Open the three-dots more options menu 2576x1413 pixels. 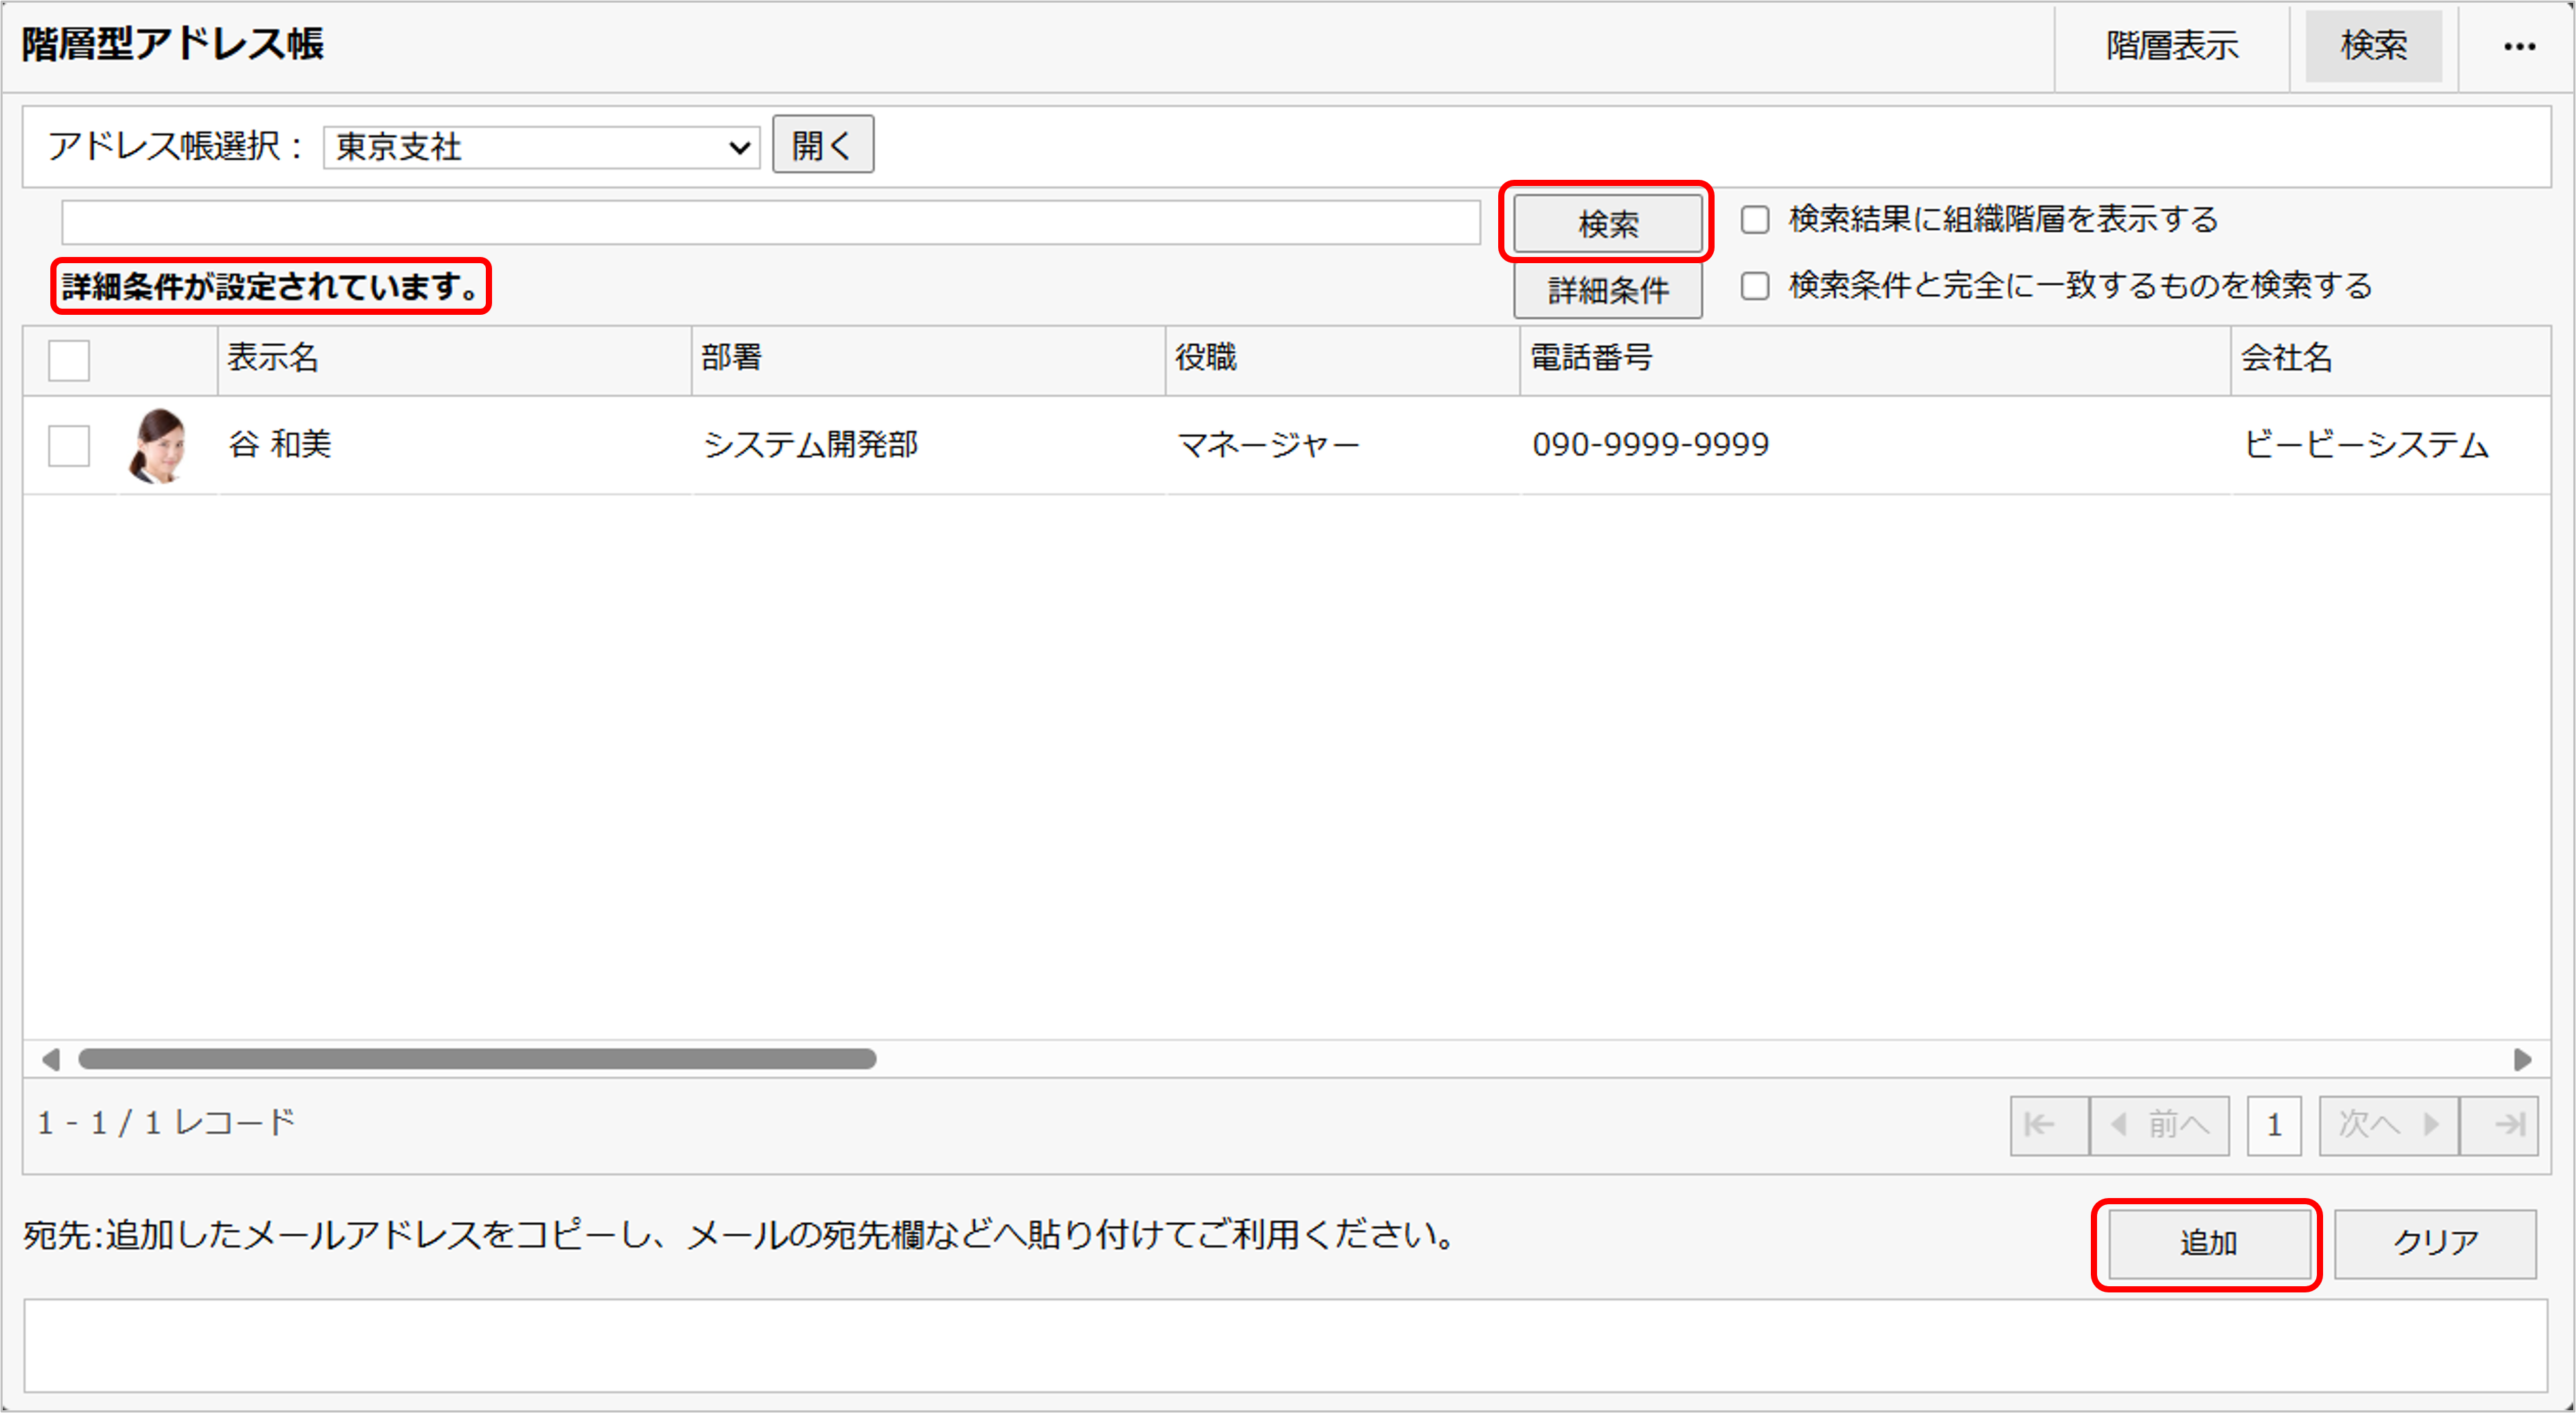[2519, 47]
